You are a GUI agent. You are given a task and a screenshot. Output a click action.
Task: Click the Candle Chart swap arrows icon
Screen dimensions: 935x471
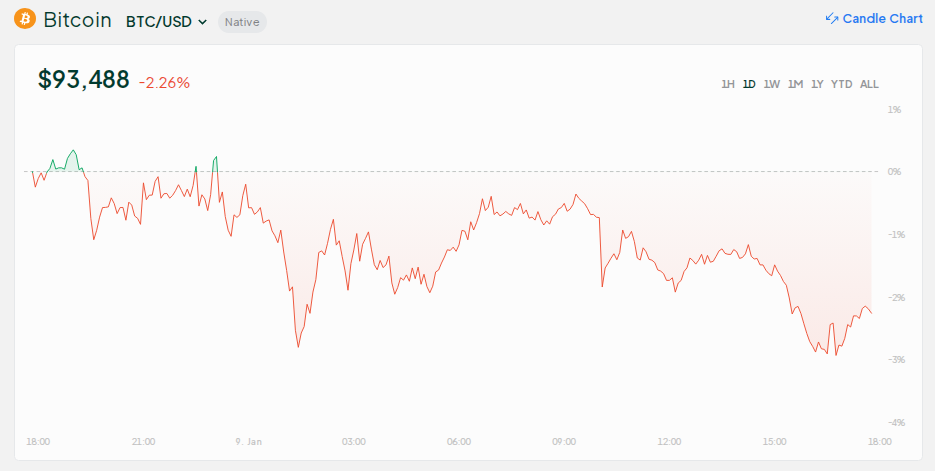click(831, 19)
